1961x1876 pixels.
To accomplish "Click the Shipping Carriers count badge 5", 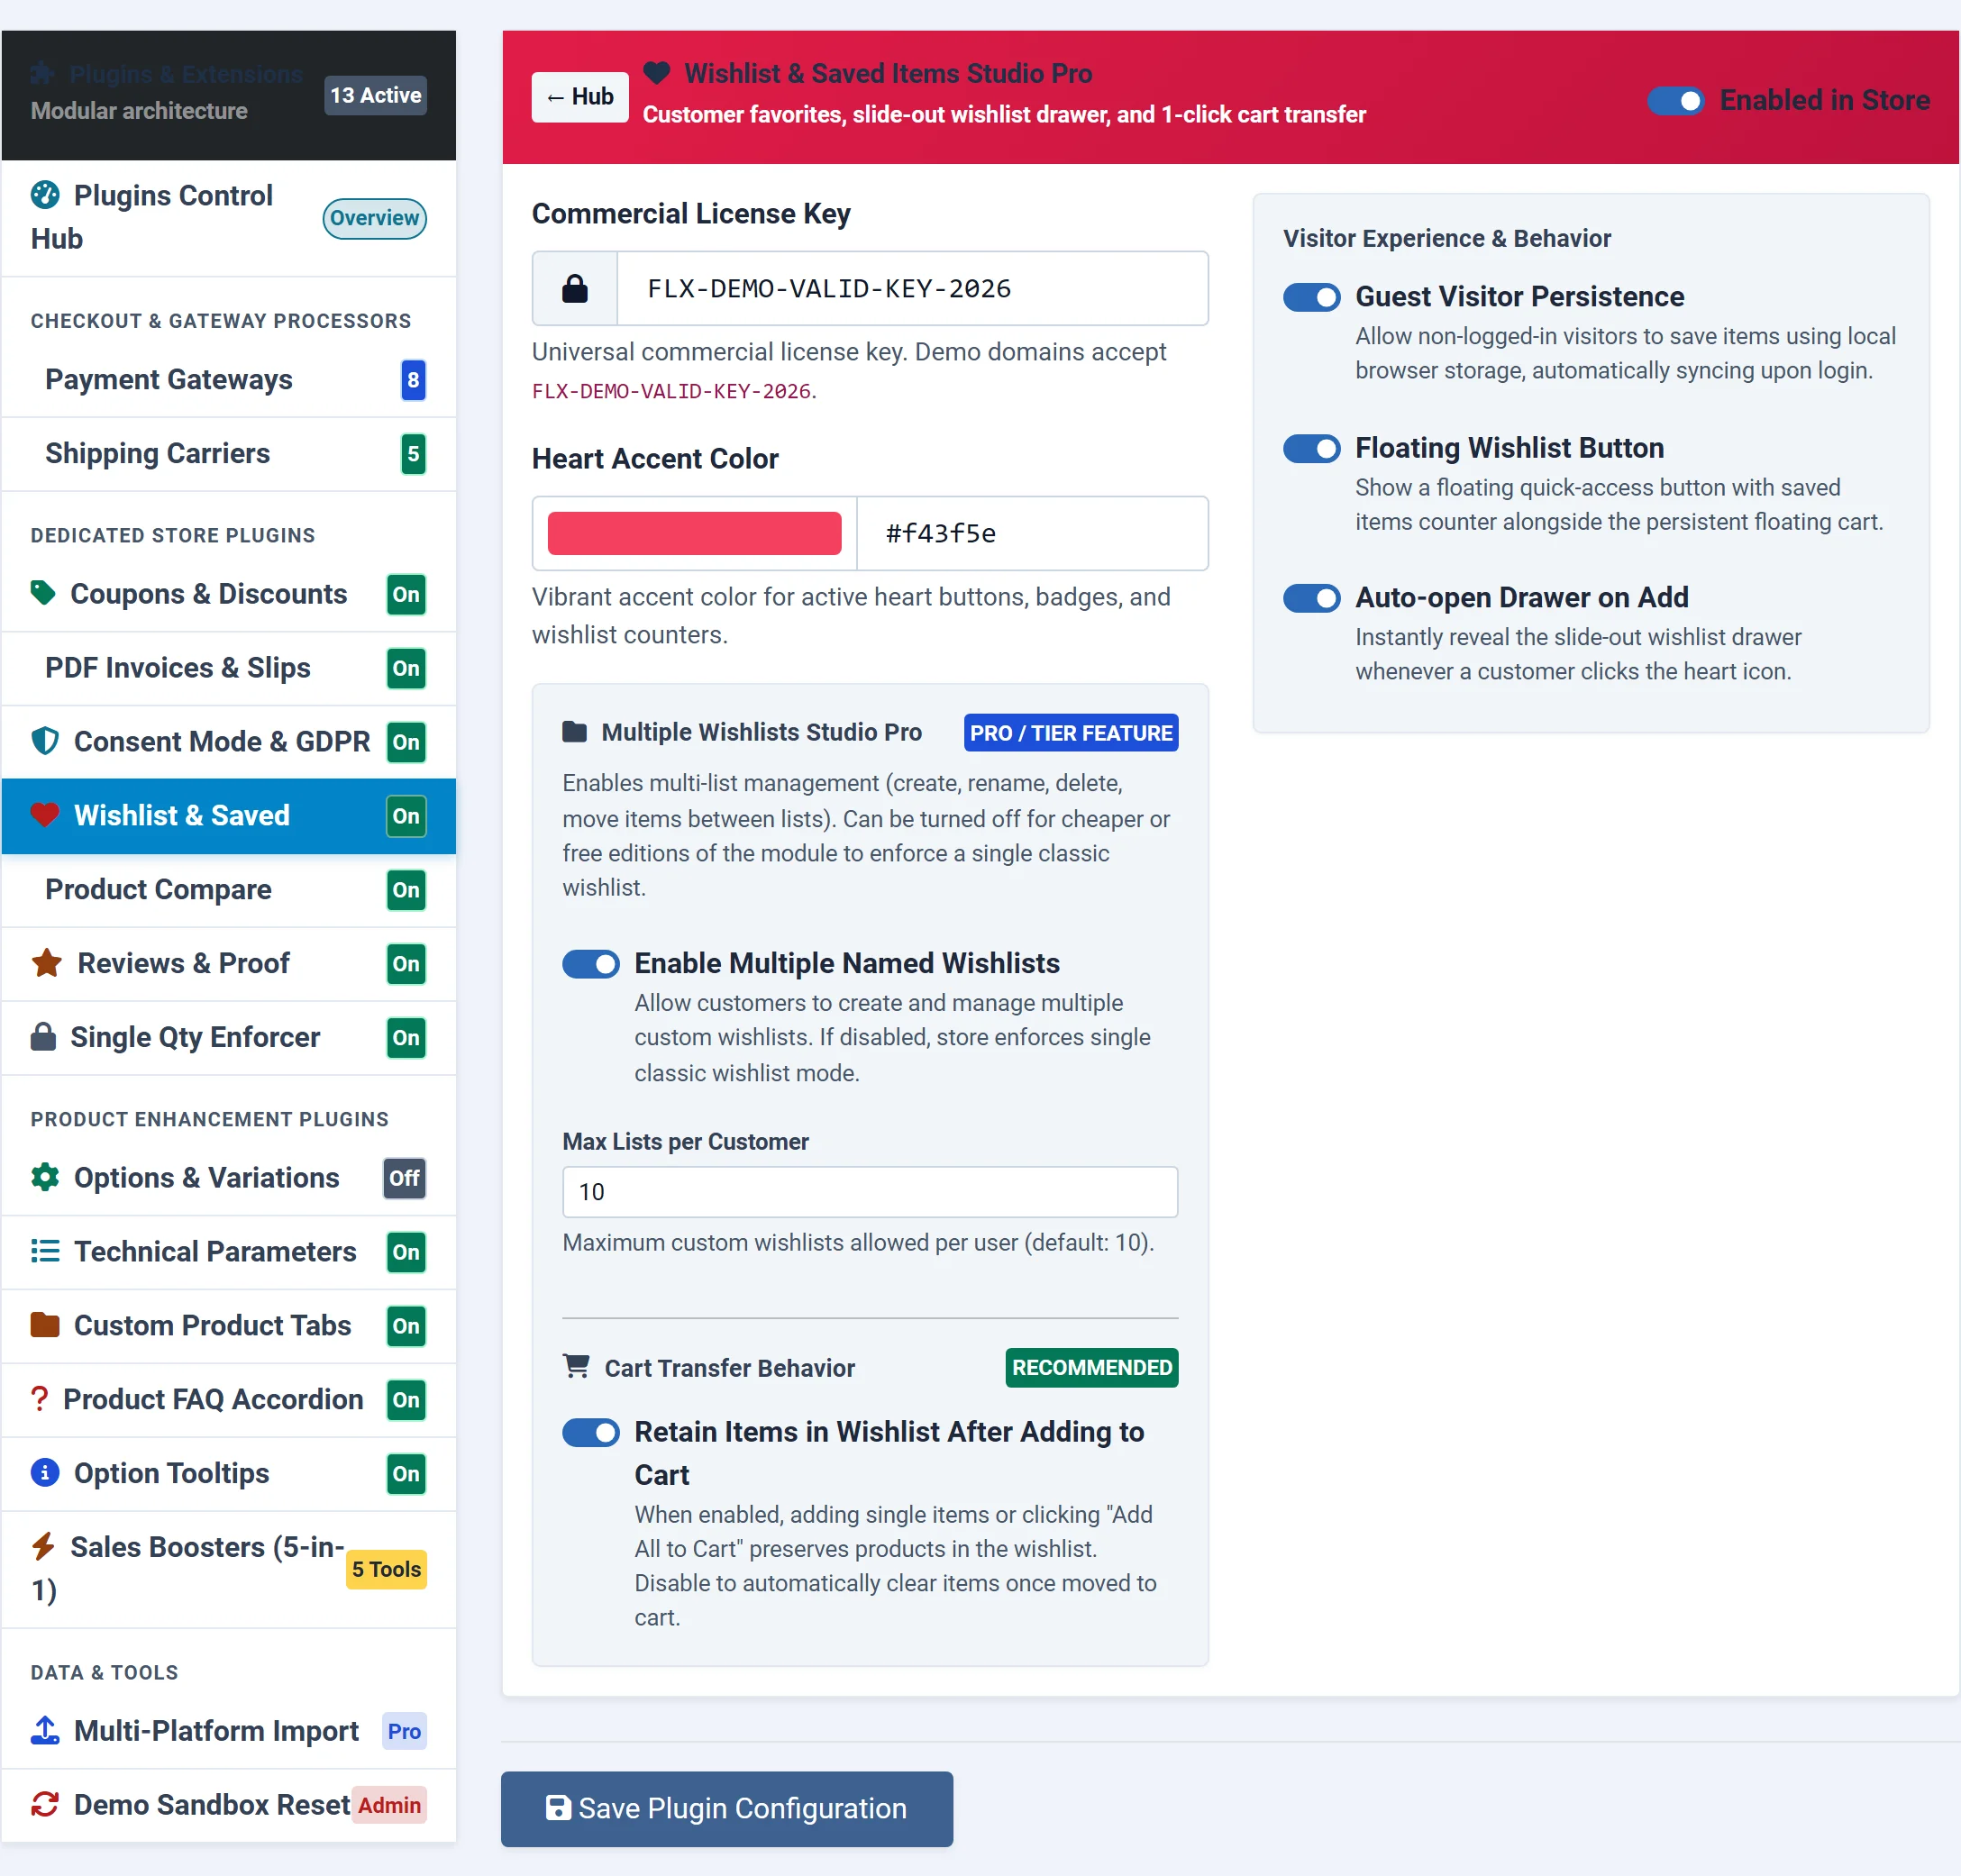I will click(413, 454).
